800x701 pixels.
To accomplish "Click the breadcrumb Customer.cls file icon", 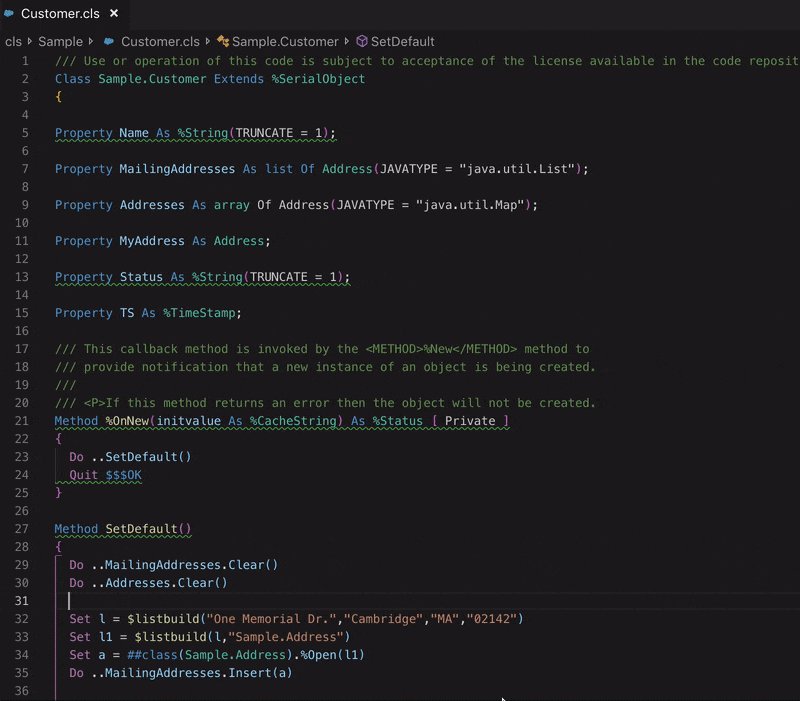I will [109, 41].
